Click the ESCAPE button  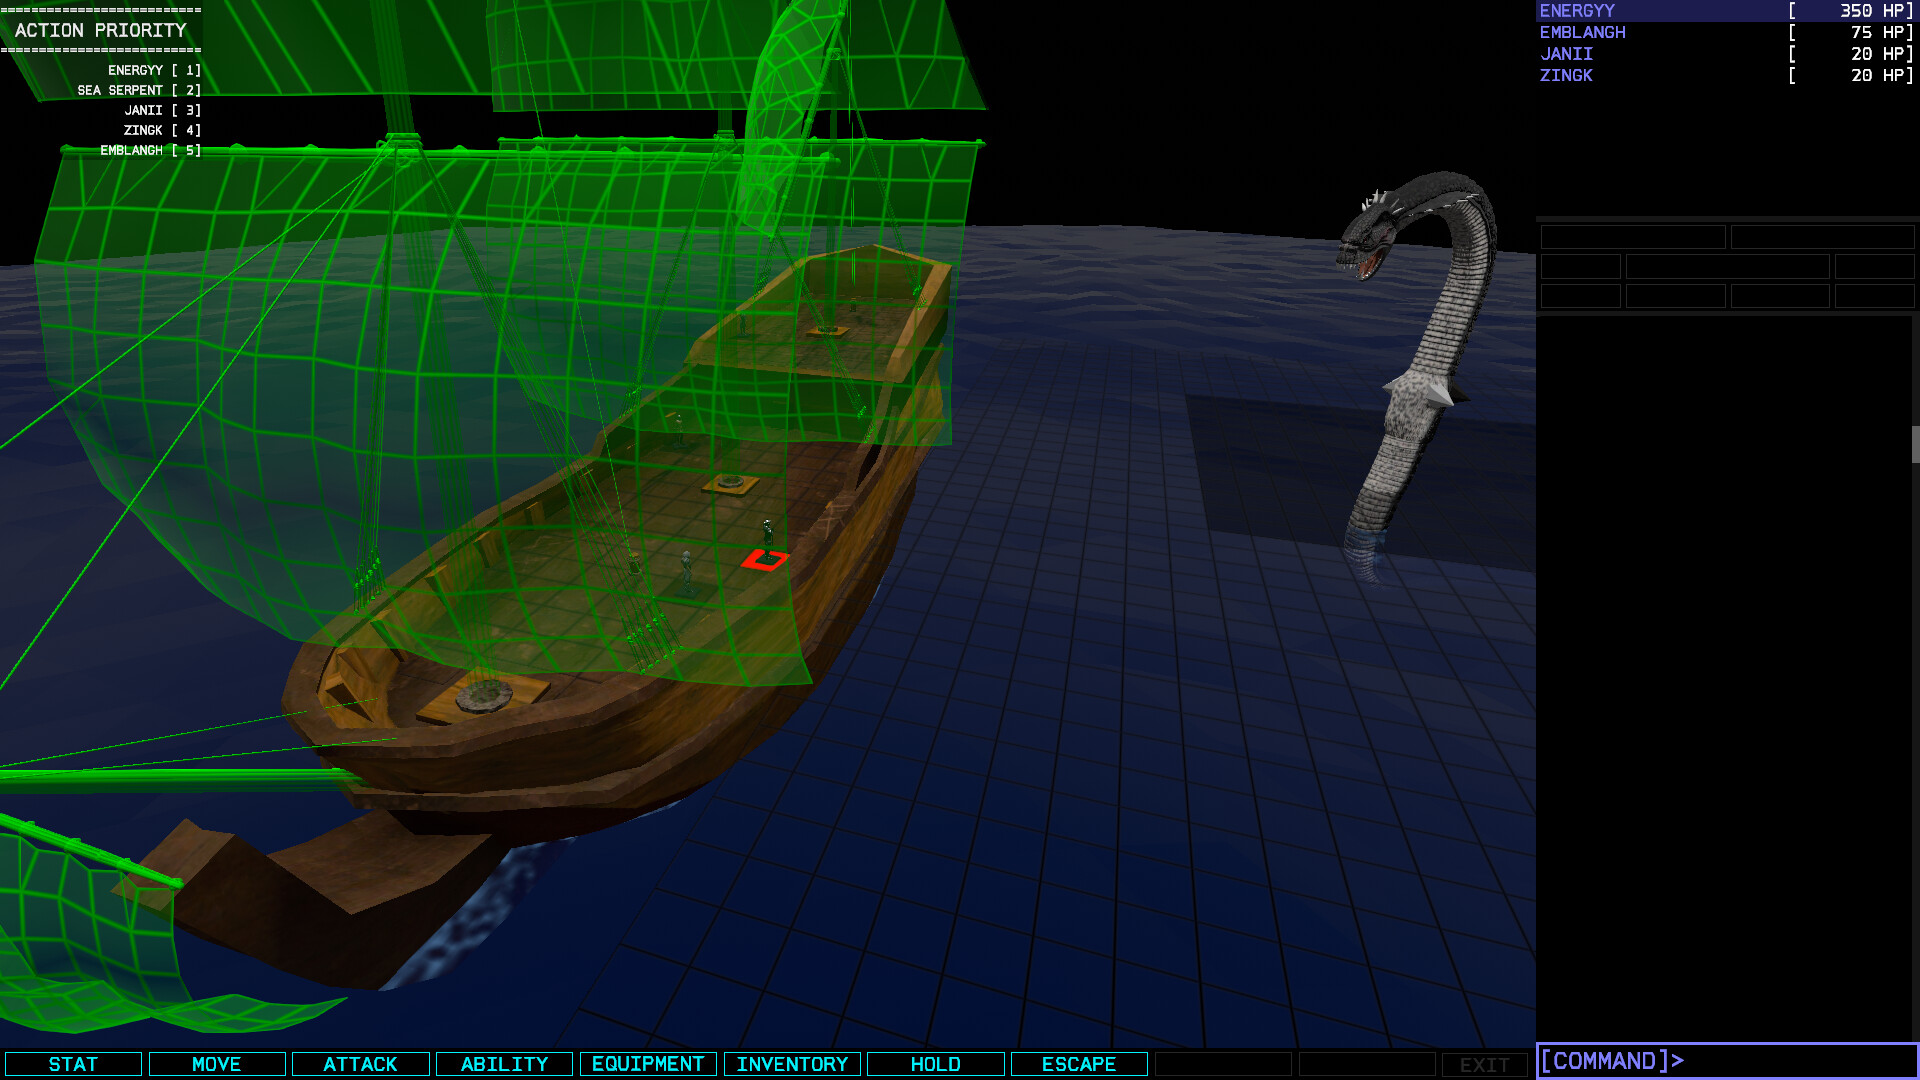[x=1079, y=1064]
